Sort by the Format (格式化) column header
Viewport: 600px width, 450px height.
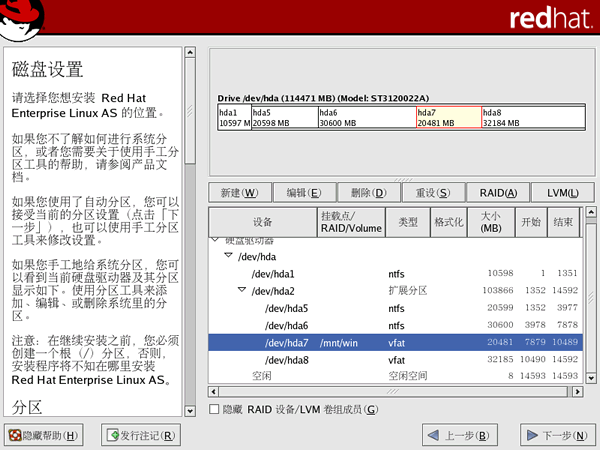448,222
